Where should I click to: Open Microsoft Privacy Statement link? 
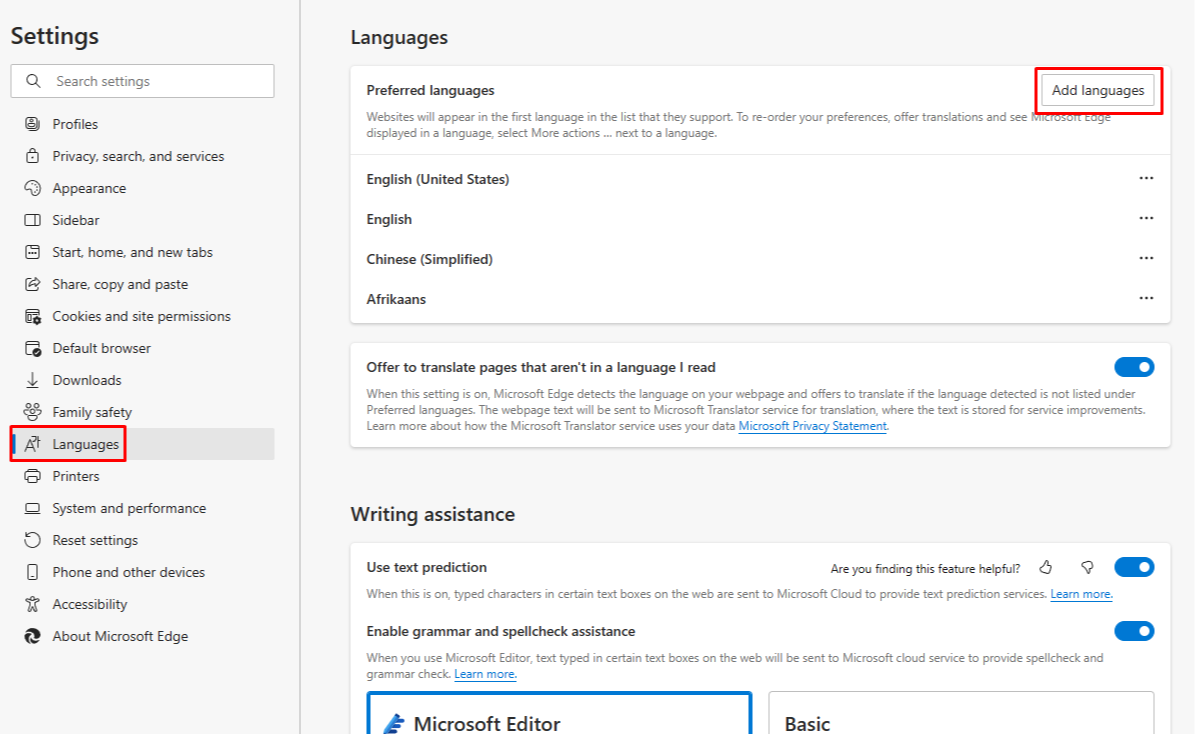click(812, 426)
